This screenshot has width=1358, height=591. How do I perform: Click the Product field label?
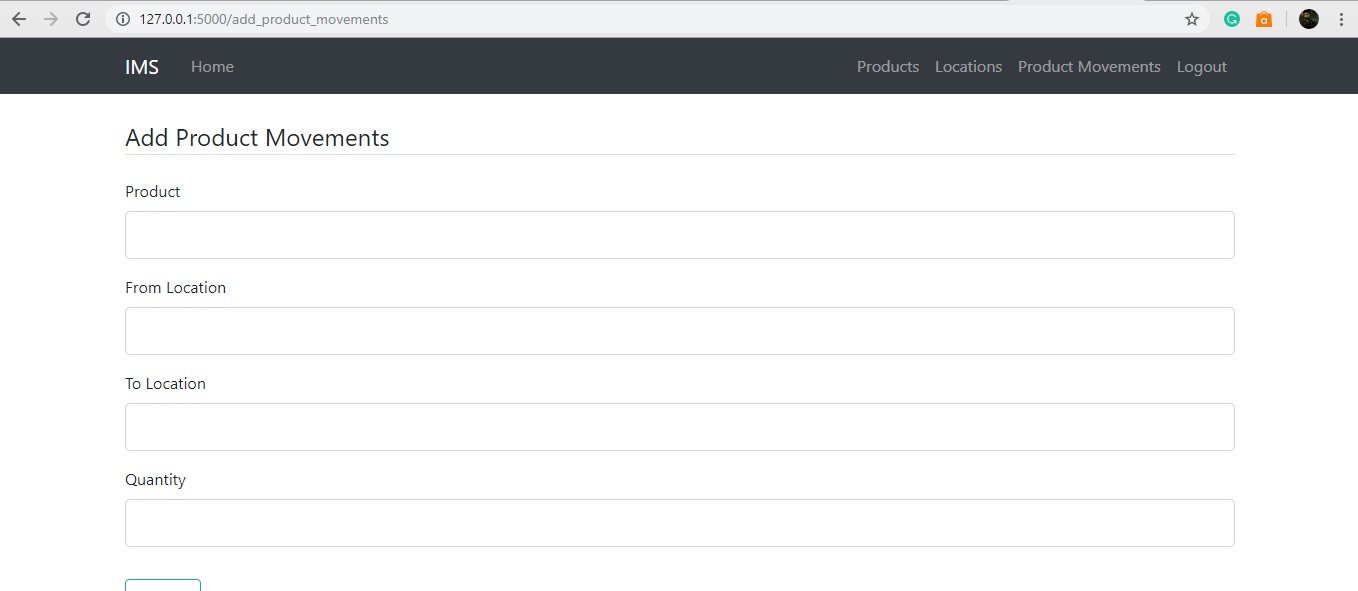tap(153, 192)
